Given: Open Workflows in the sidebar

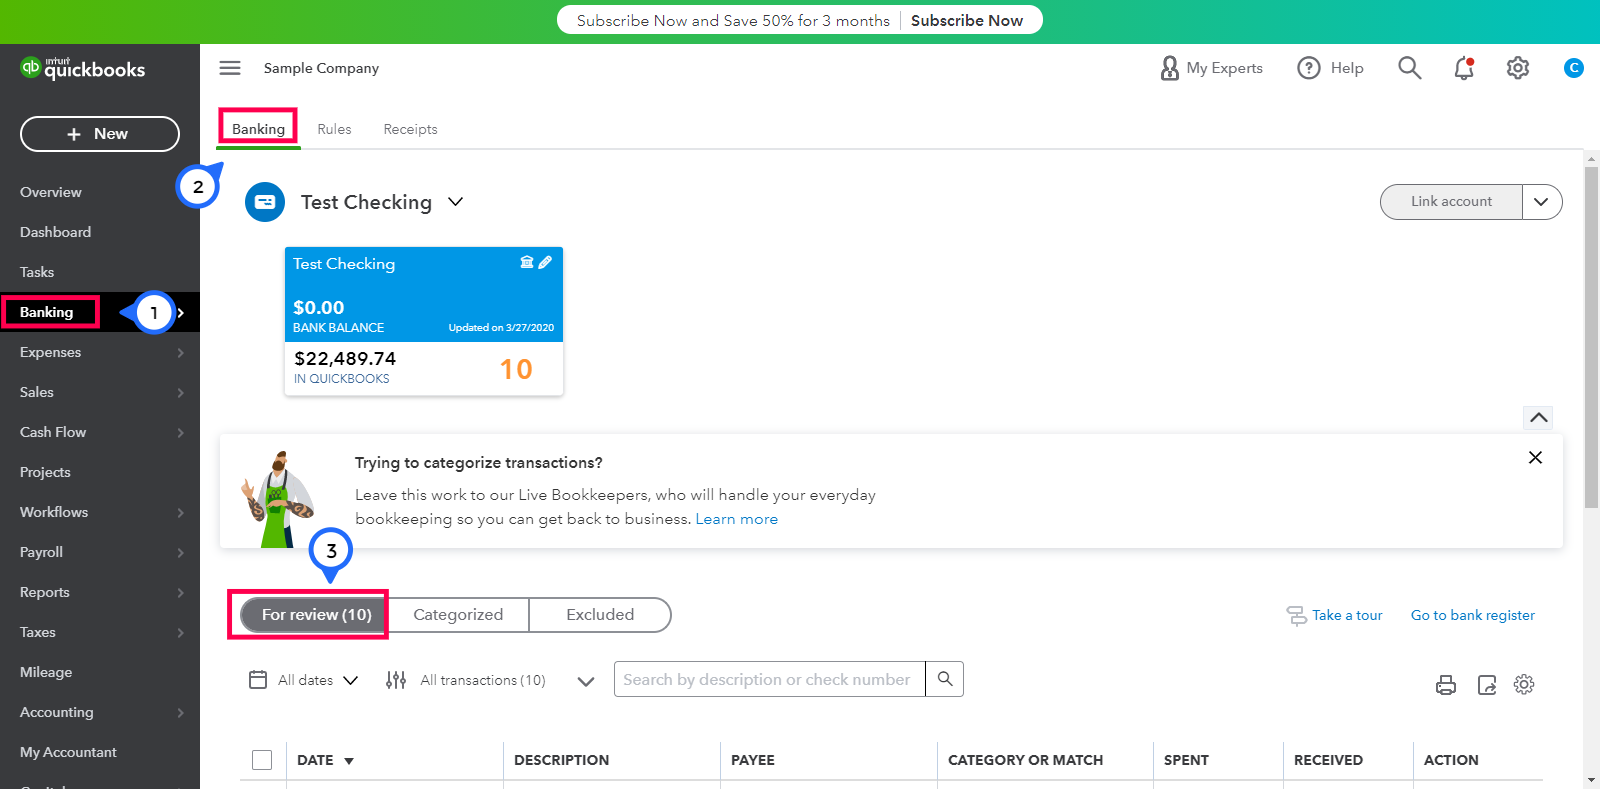Looking at the screenshot, I should coord(54,512).
